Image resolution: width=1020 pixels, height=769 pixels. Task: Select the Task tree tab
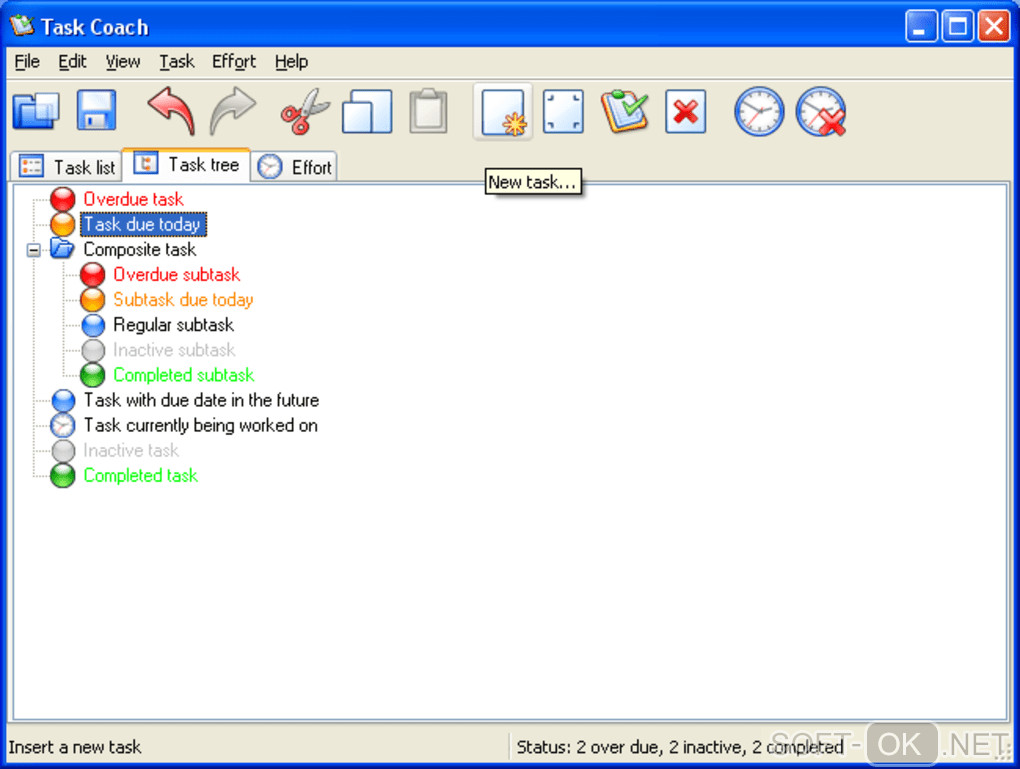pos(187,165)
